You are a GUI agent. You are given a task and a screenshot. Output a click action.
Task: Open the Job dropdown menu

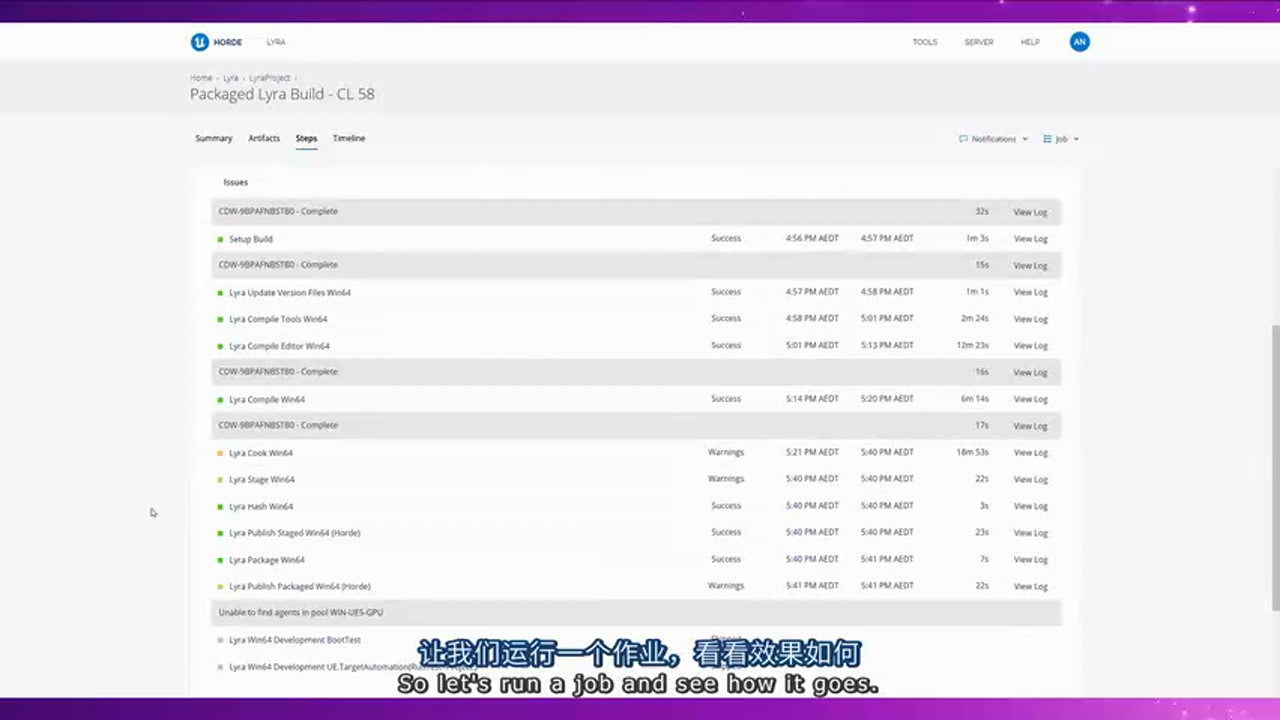tap(1061, 139)
